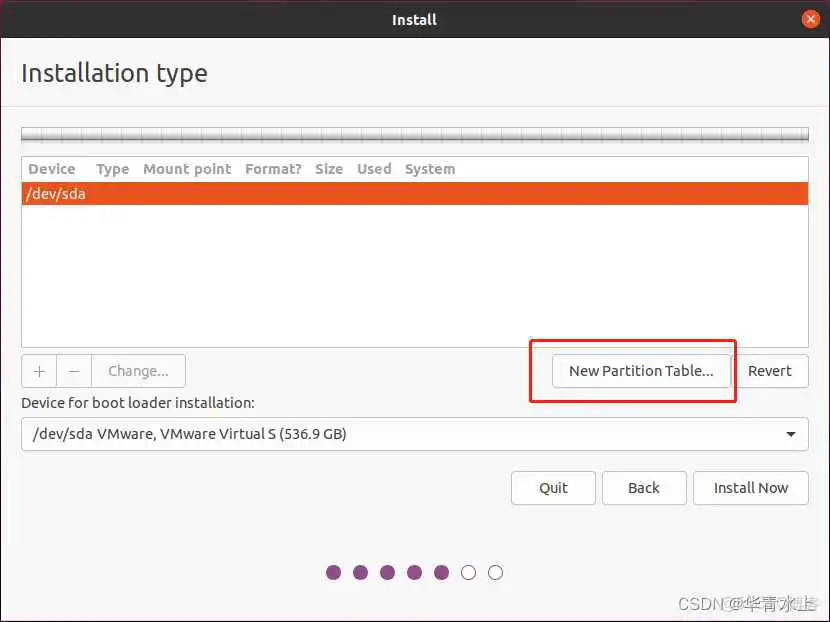Click Quit to exit the installer

coord(553,488)
